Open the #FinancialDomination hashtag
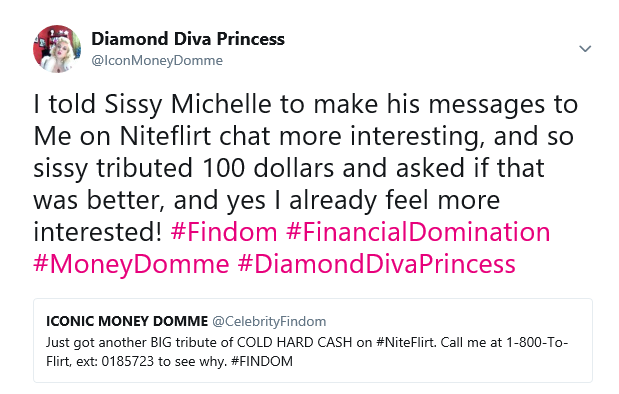619x394 pixels. click(x=418, y=232)
